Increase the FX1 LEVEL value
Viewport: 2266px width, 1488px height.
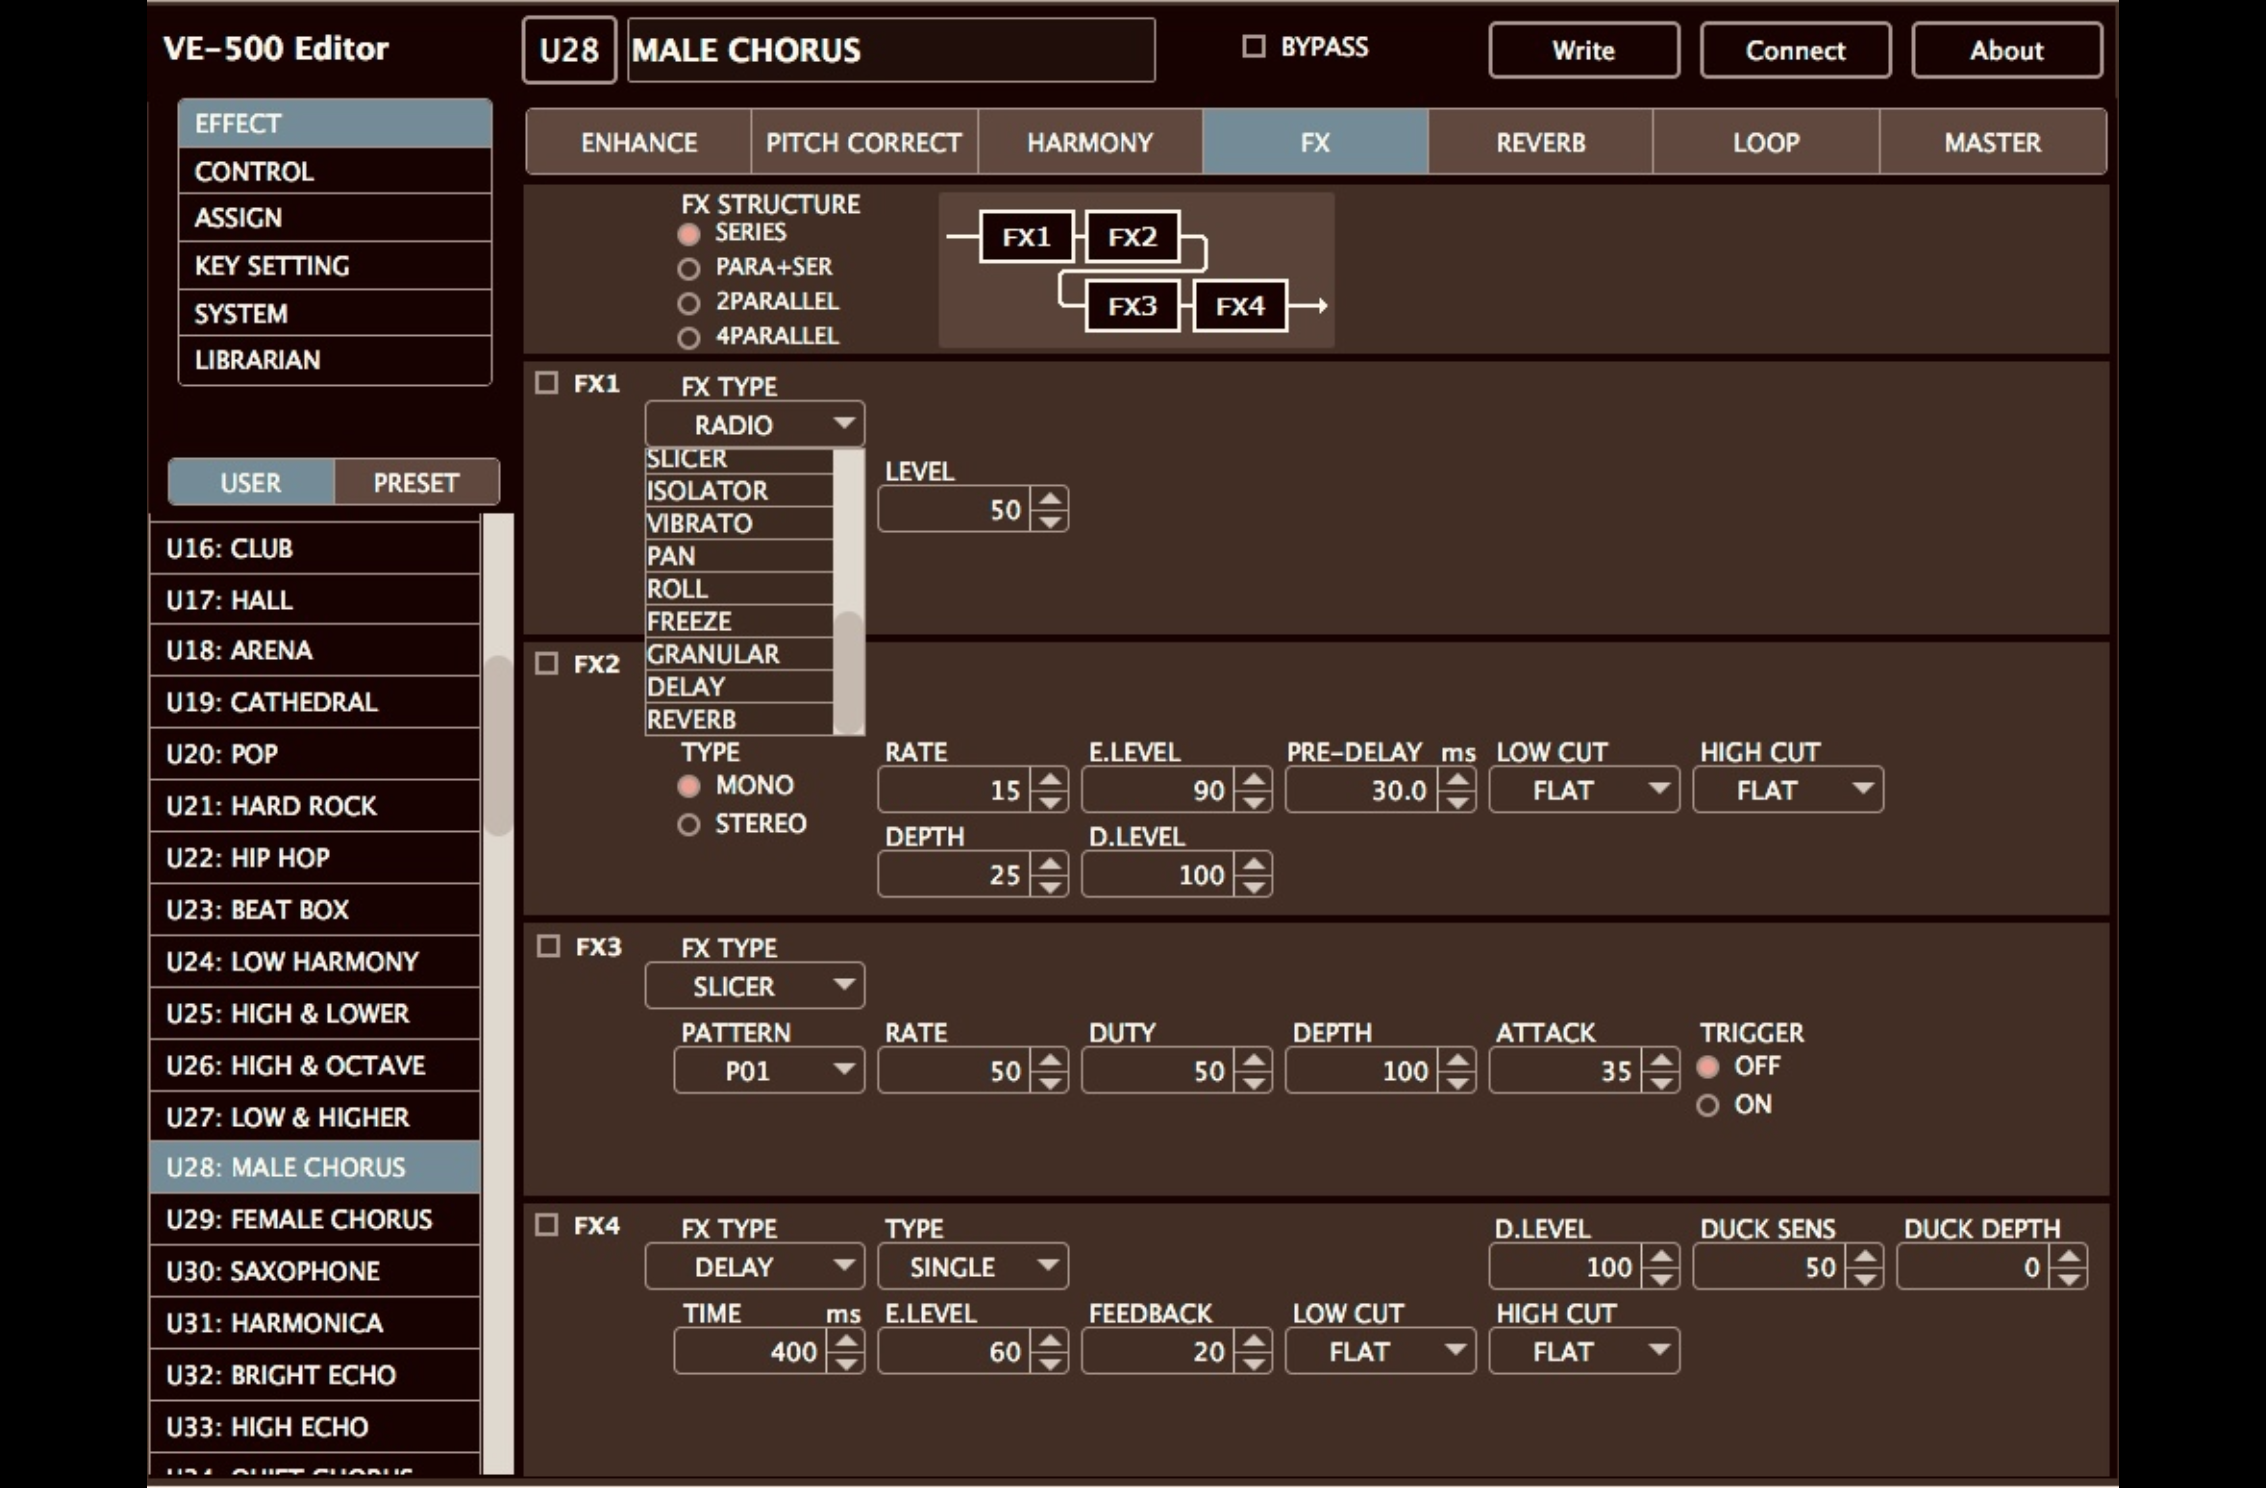click(x=1050, y=499)
